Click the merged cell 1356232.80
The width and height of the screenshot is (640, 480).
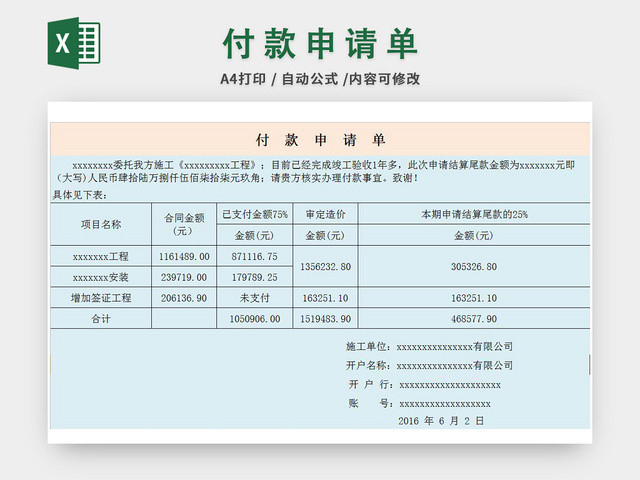(325, 267)
